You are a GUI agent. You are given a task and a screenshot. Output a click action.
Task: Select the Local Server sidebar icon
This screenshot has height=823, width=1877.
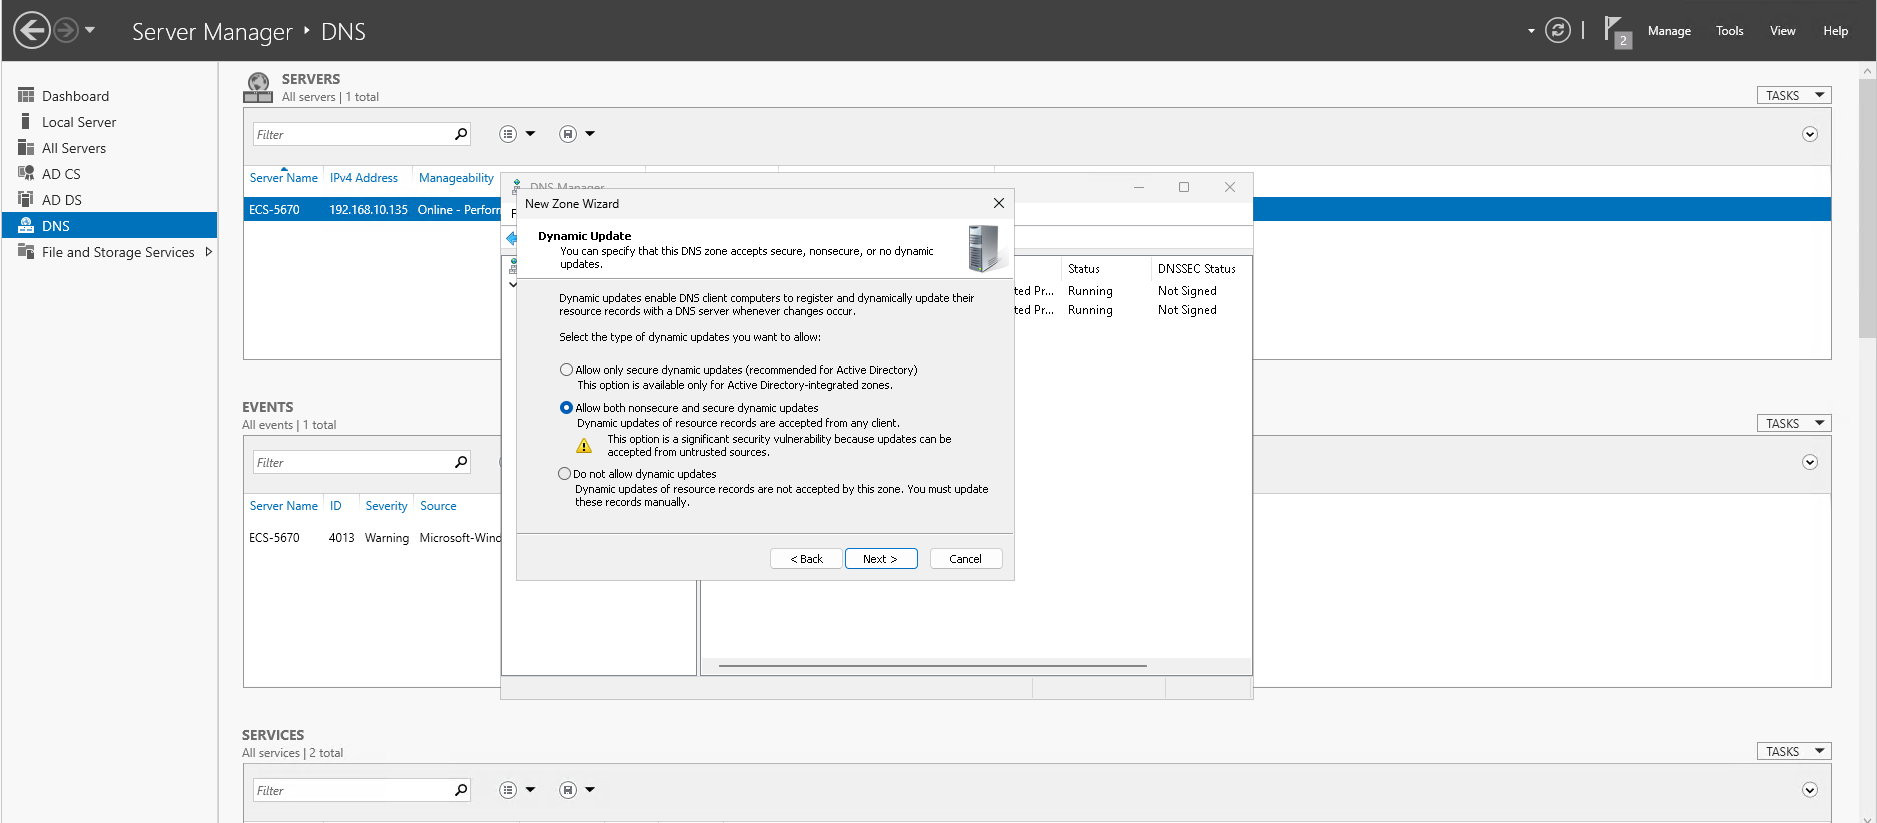pos(26,122)
